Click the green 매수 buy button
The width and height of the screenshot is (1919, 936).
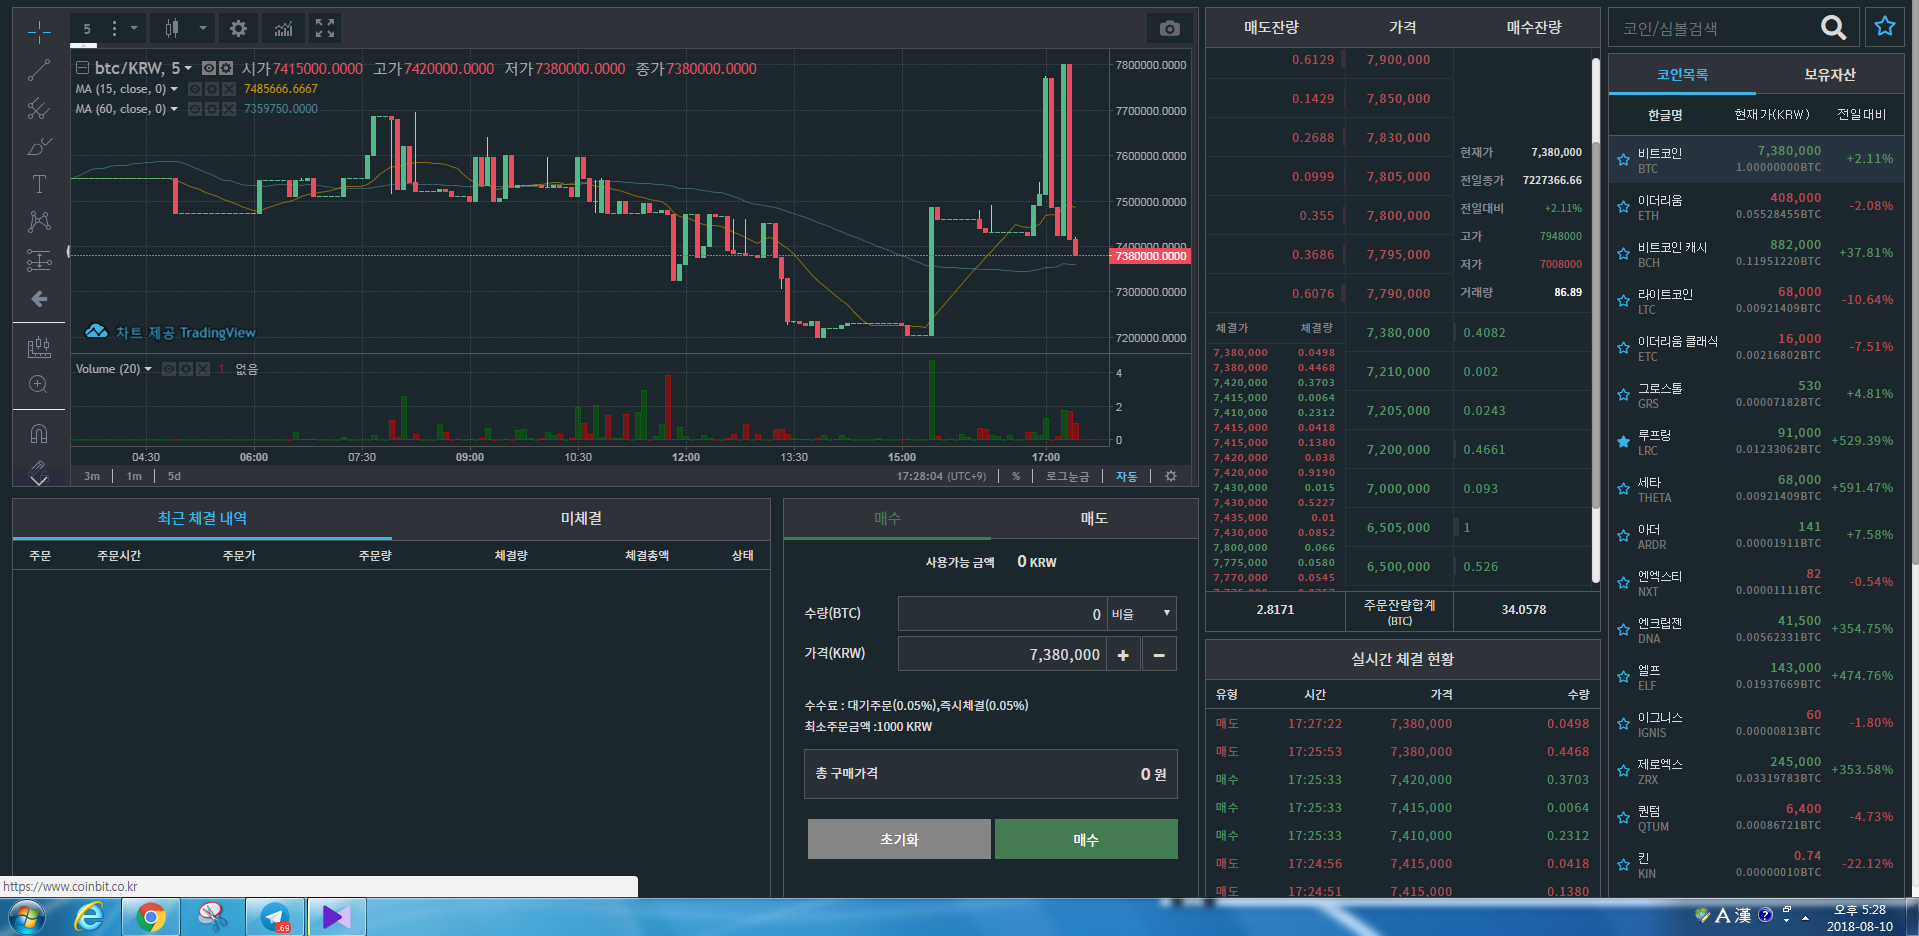pyautogui.click(x=1086, y=839)
